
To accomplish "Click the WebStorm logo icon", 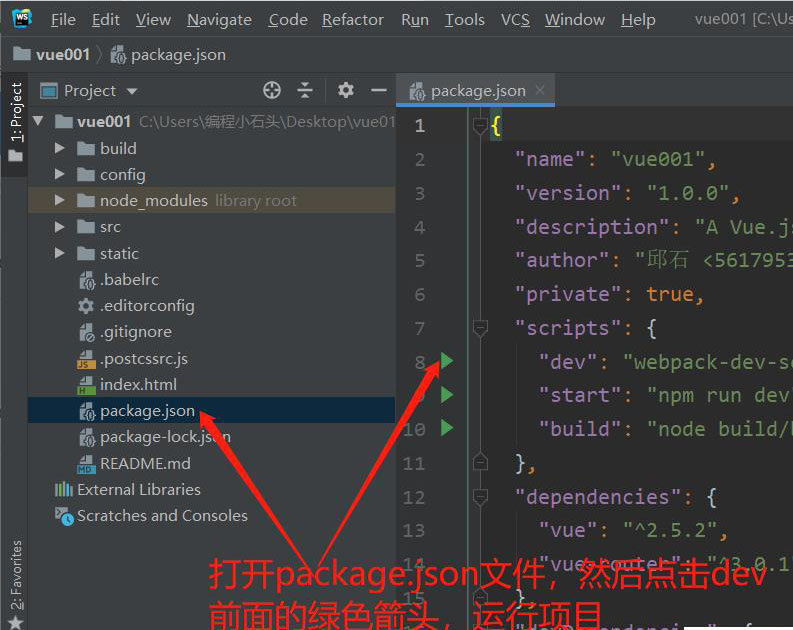I will 22,19.
